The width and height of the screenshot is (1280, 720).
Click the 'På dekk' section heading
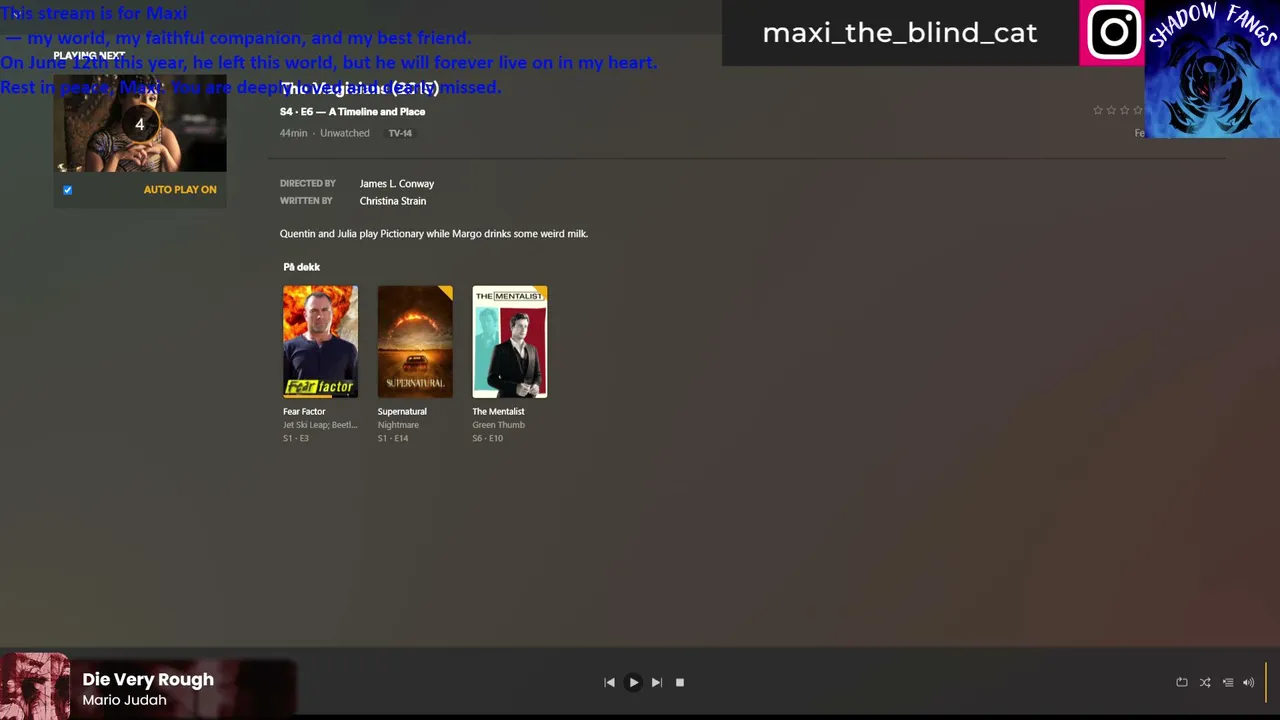(302, 267)
